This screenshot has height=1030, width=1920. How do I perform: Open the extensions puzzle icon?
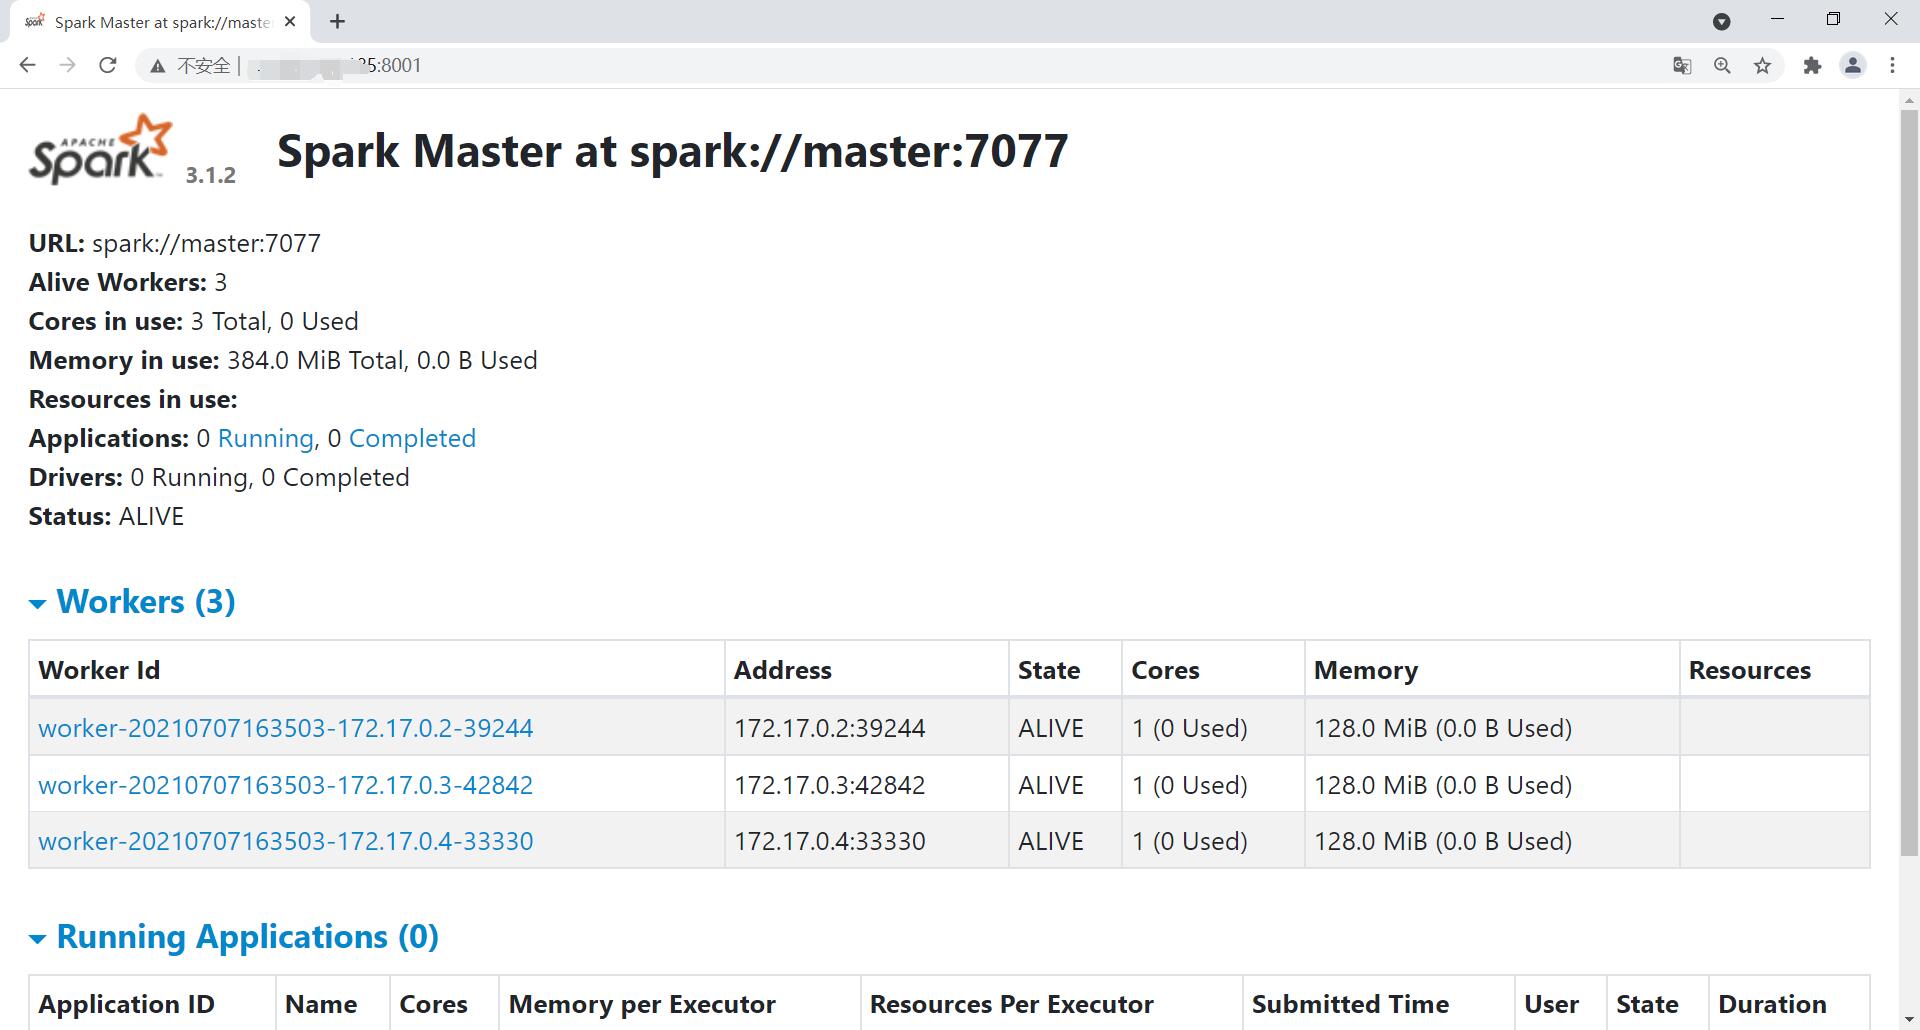(1812, 66)
